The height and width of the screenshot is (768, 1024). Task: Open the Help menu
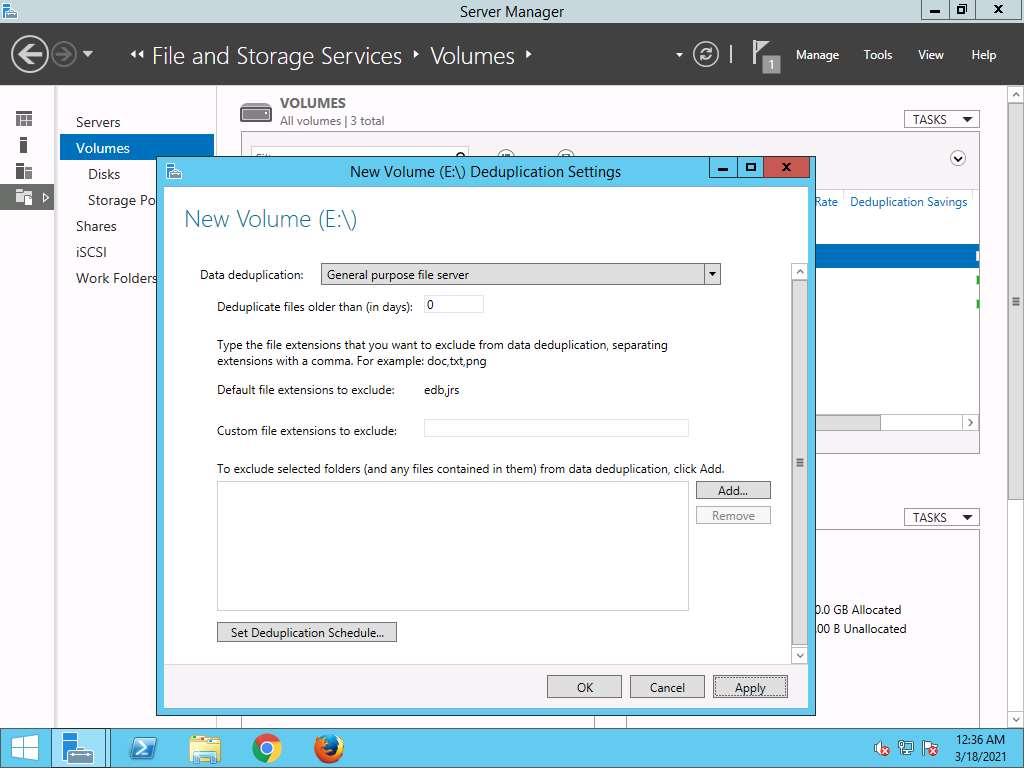(984, 55)
